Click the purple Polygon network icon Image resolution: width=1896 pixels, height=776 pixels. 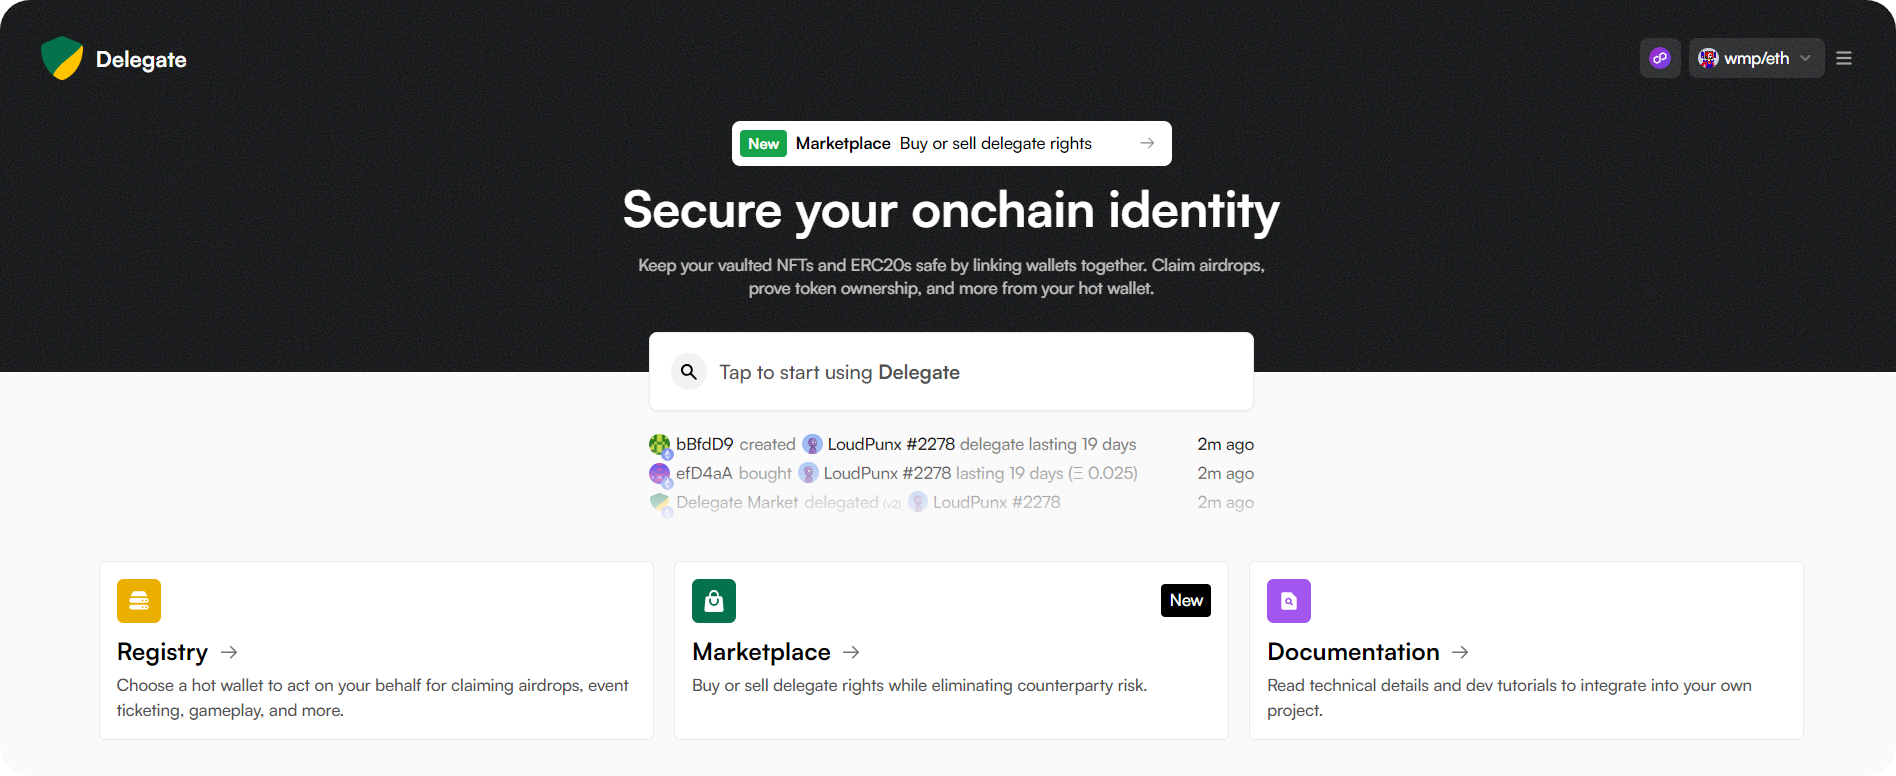tap(1660, 58)
